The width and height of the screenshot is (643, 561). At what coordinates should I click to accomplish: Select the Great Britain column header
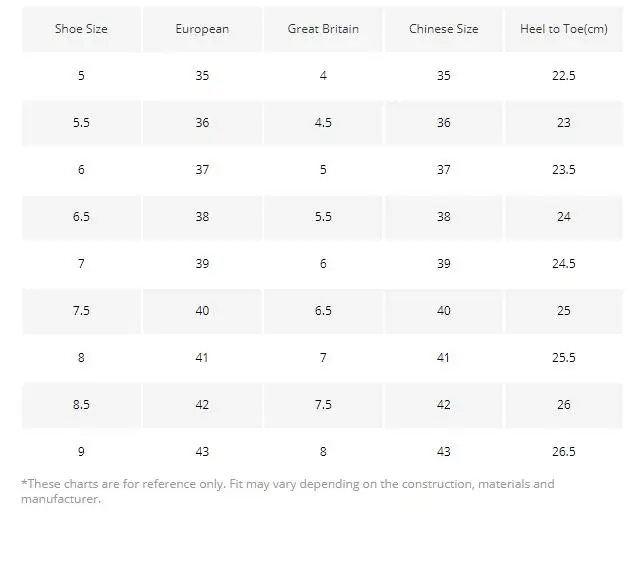[x=323, y=29]
